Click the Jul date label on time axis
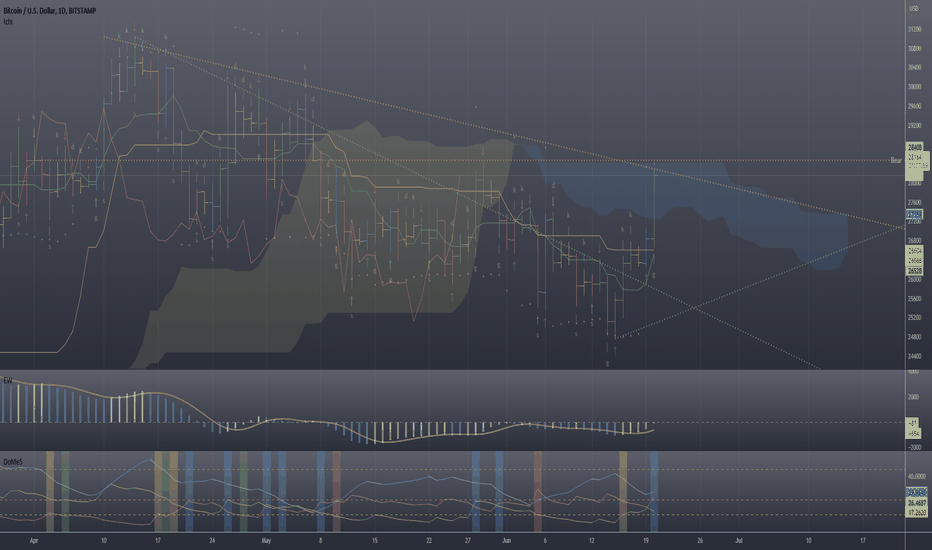 click(739, 540)
